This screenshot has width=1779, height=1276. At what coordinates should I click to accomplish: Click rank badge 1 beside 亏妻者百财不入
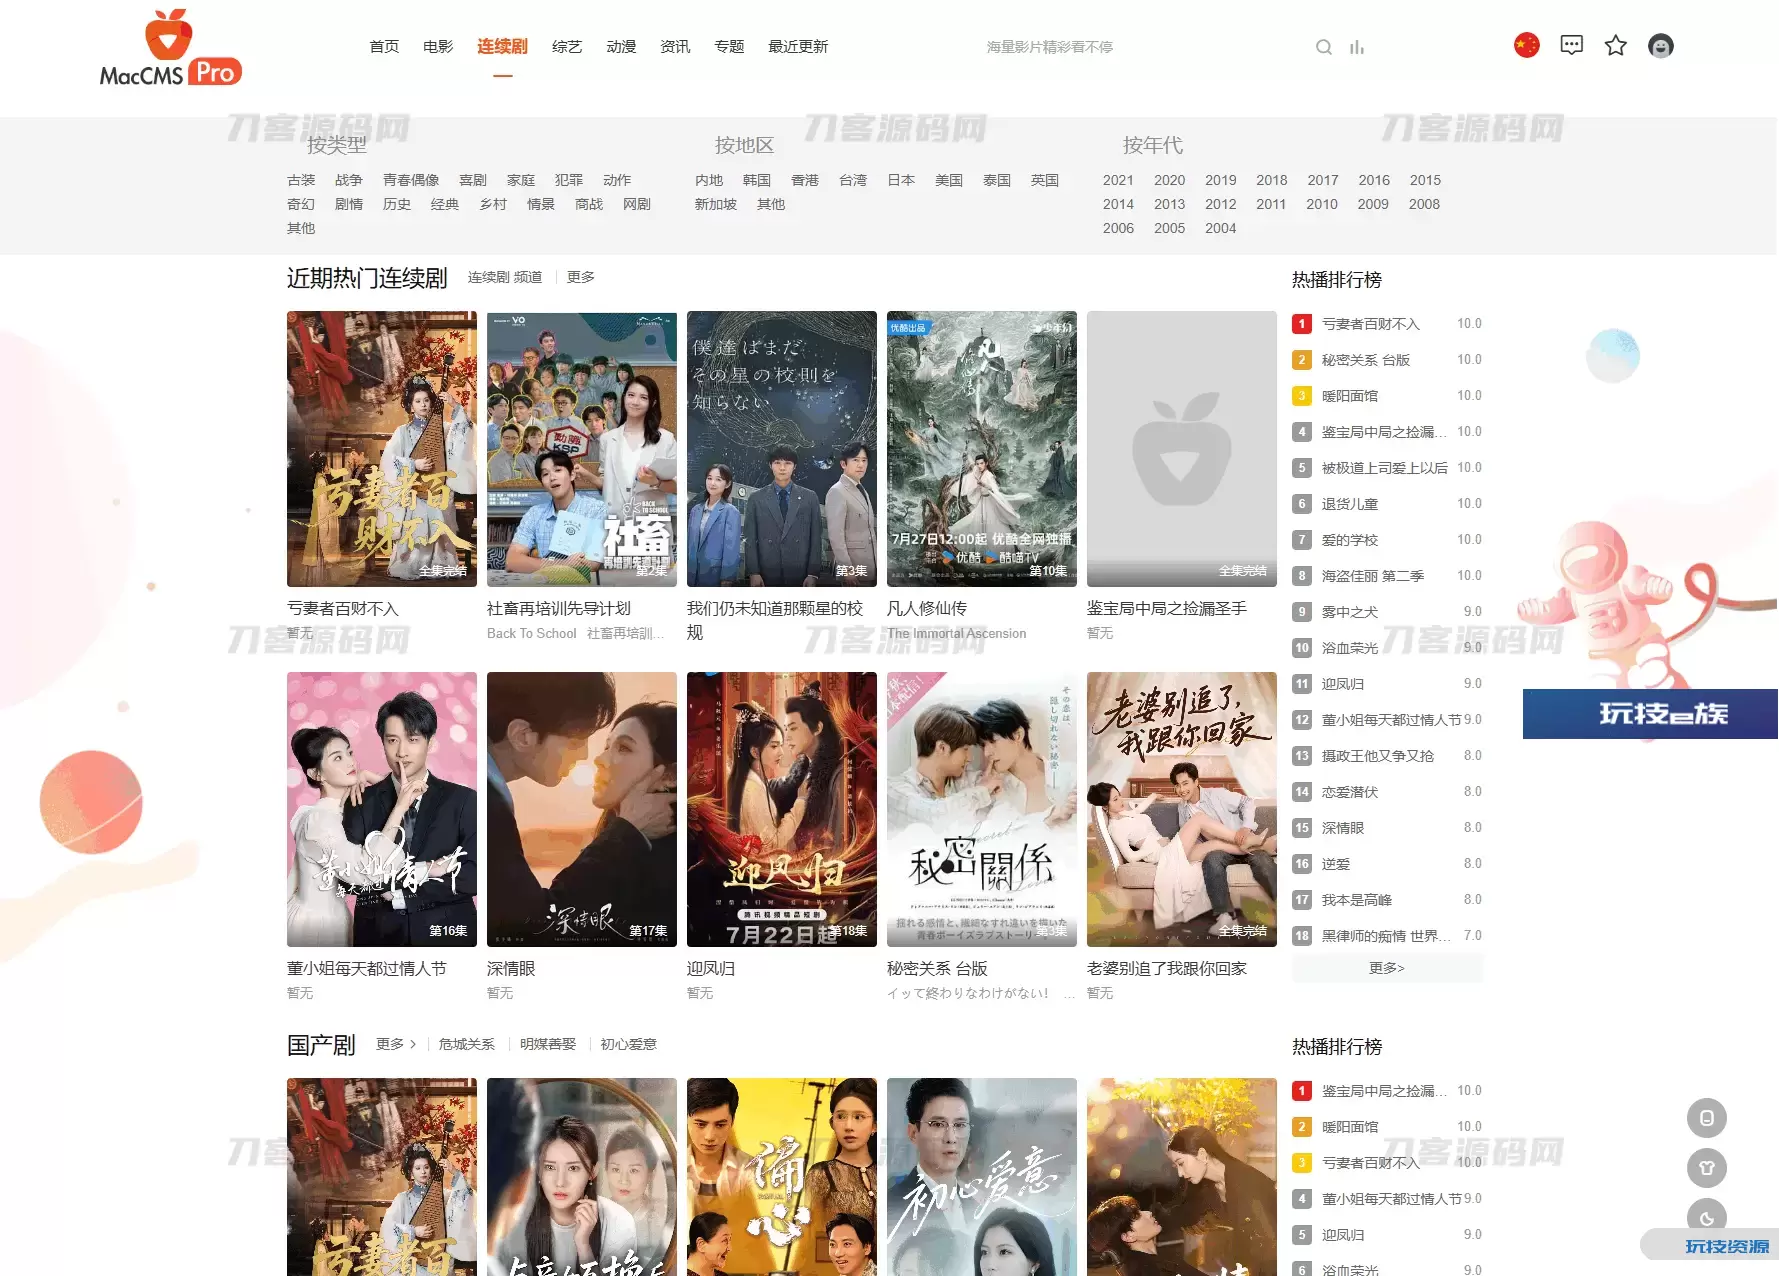tap(1301, 324)
